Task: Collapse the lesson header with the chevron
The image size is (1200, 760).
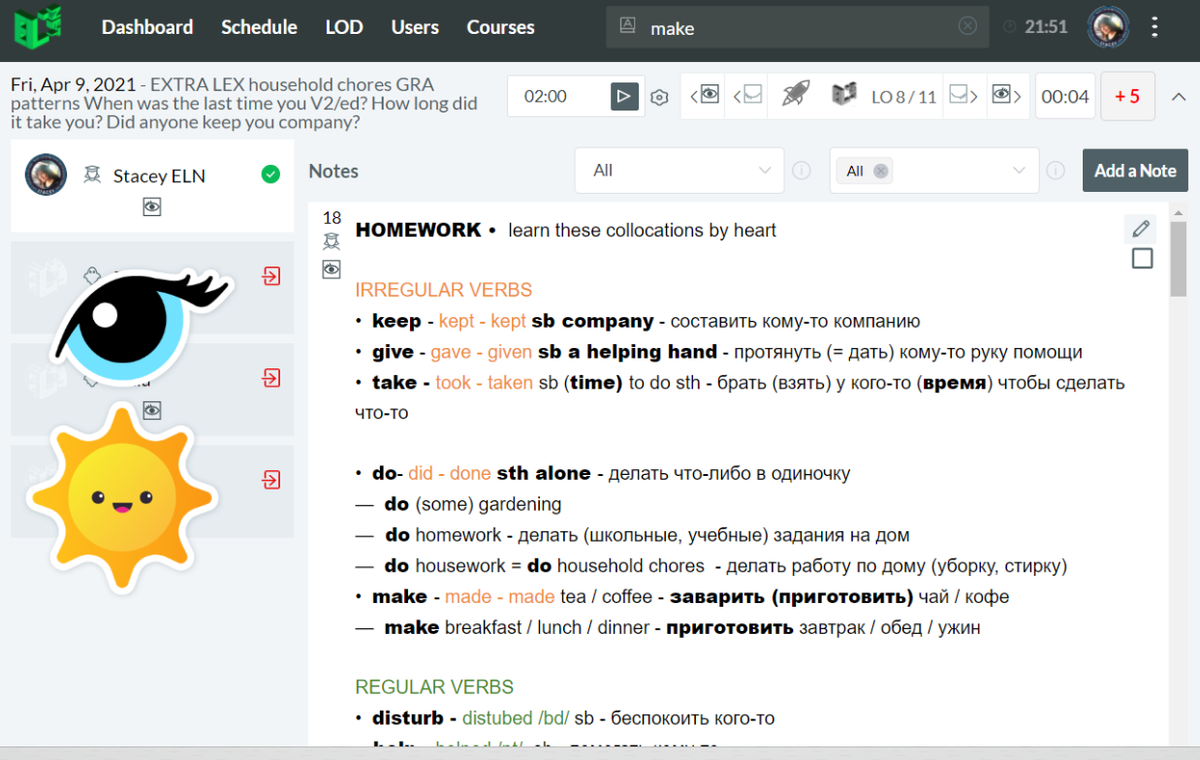Action: click(1178, 97)
